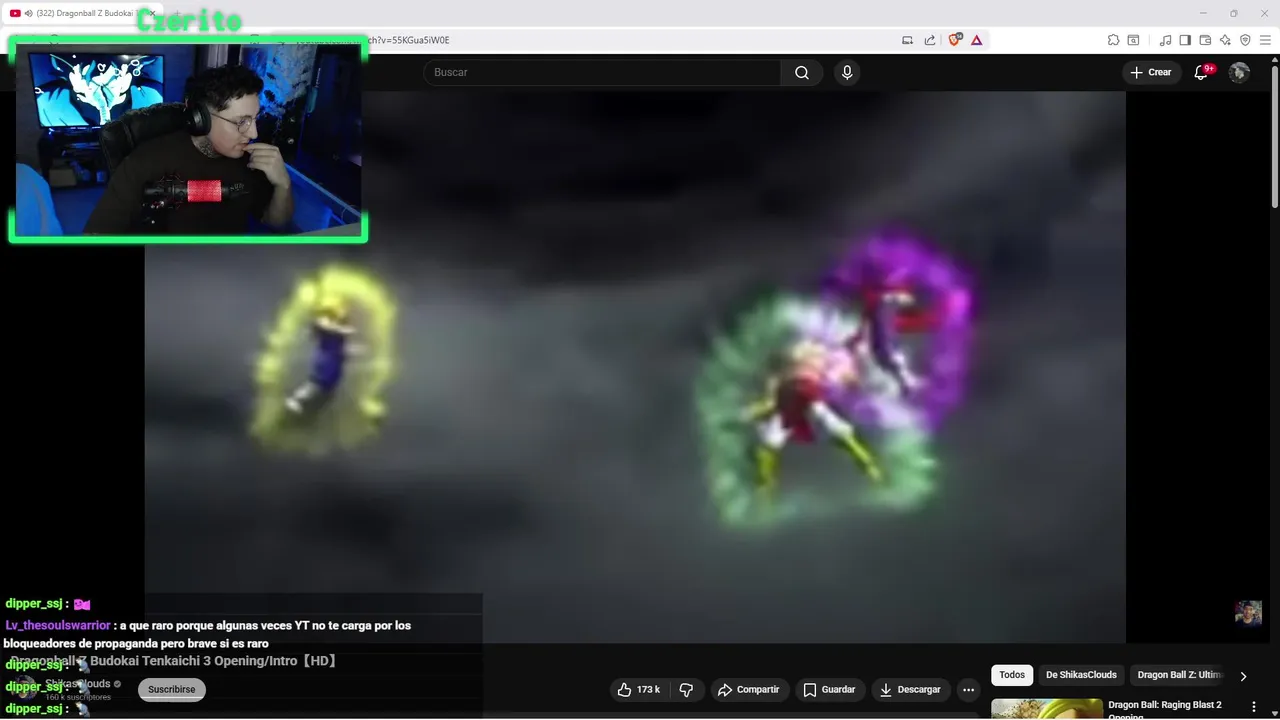Open YouTube notifications bell
This screenshot has width=1280, height=720.
coord(1202,72)
